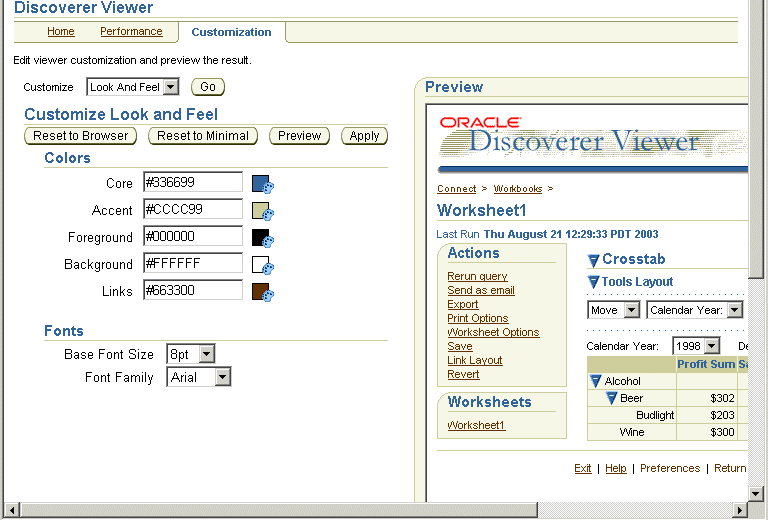This screenshot has height=520, width=768.
Task: Switch to the Performance tab
Action: click(131, 31)
